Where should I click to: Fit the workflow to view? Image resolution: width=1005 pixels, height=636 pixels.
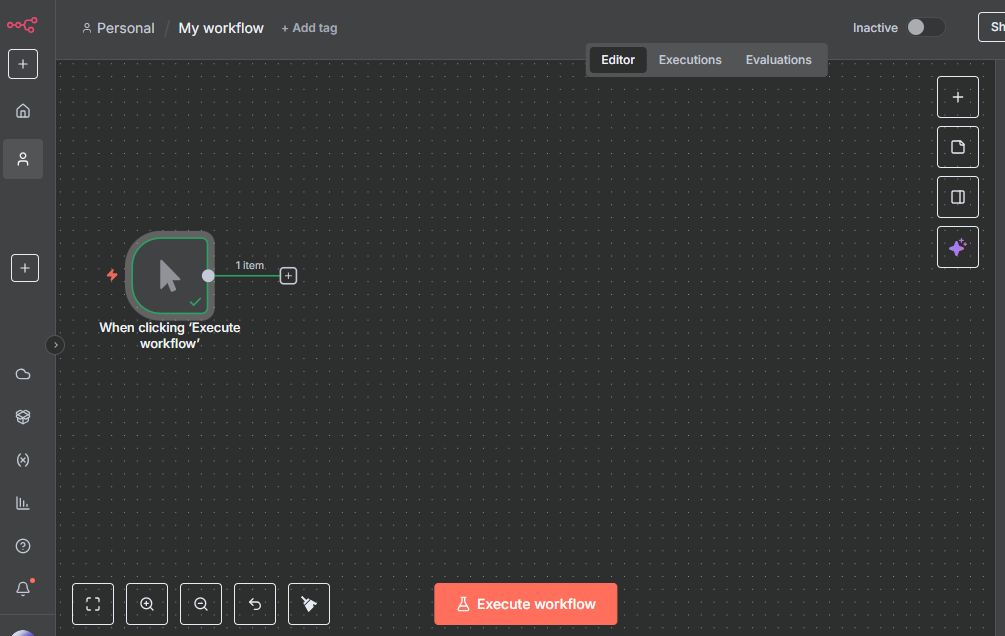point(93,604)
